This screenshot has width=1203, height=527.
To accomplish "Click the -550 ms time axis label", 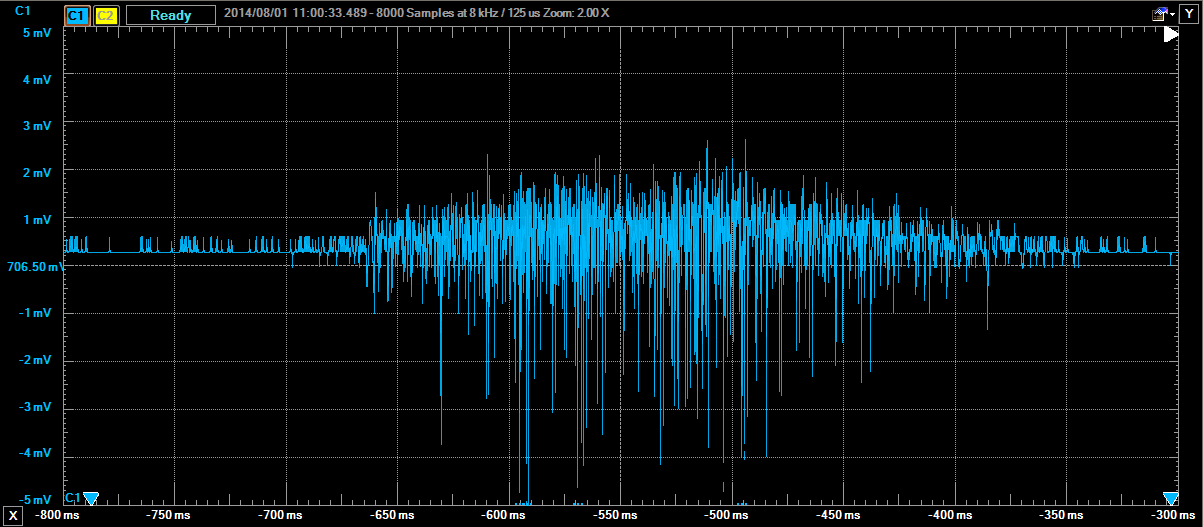I will 615,515.
